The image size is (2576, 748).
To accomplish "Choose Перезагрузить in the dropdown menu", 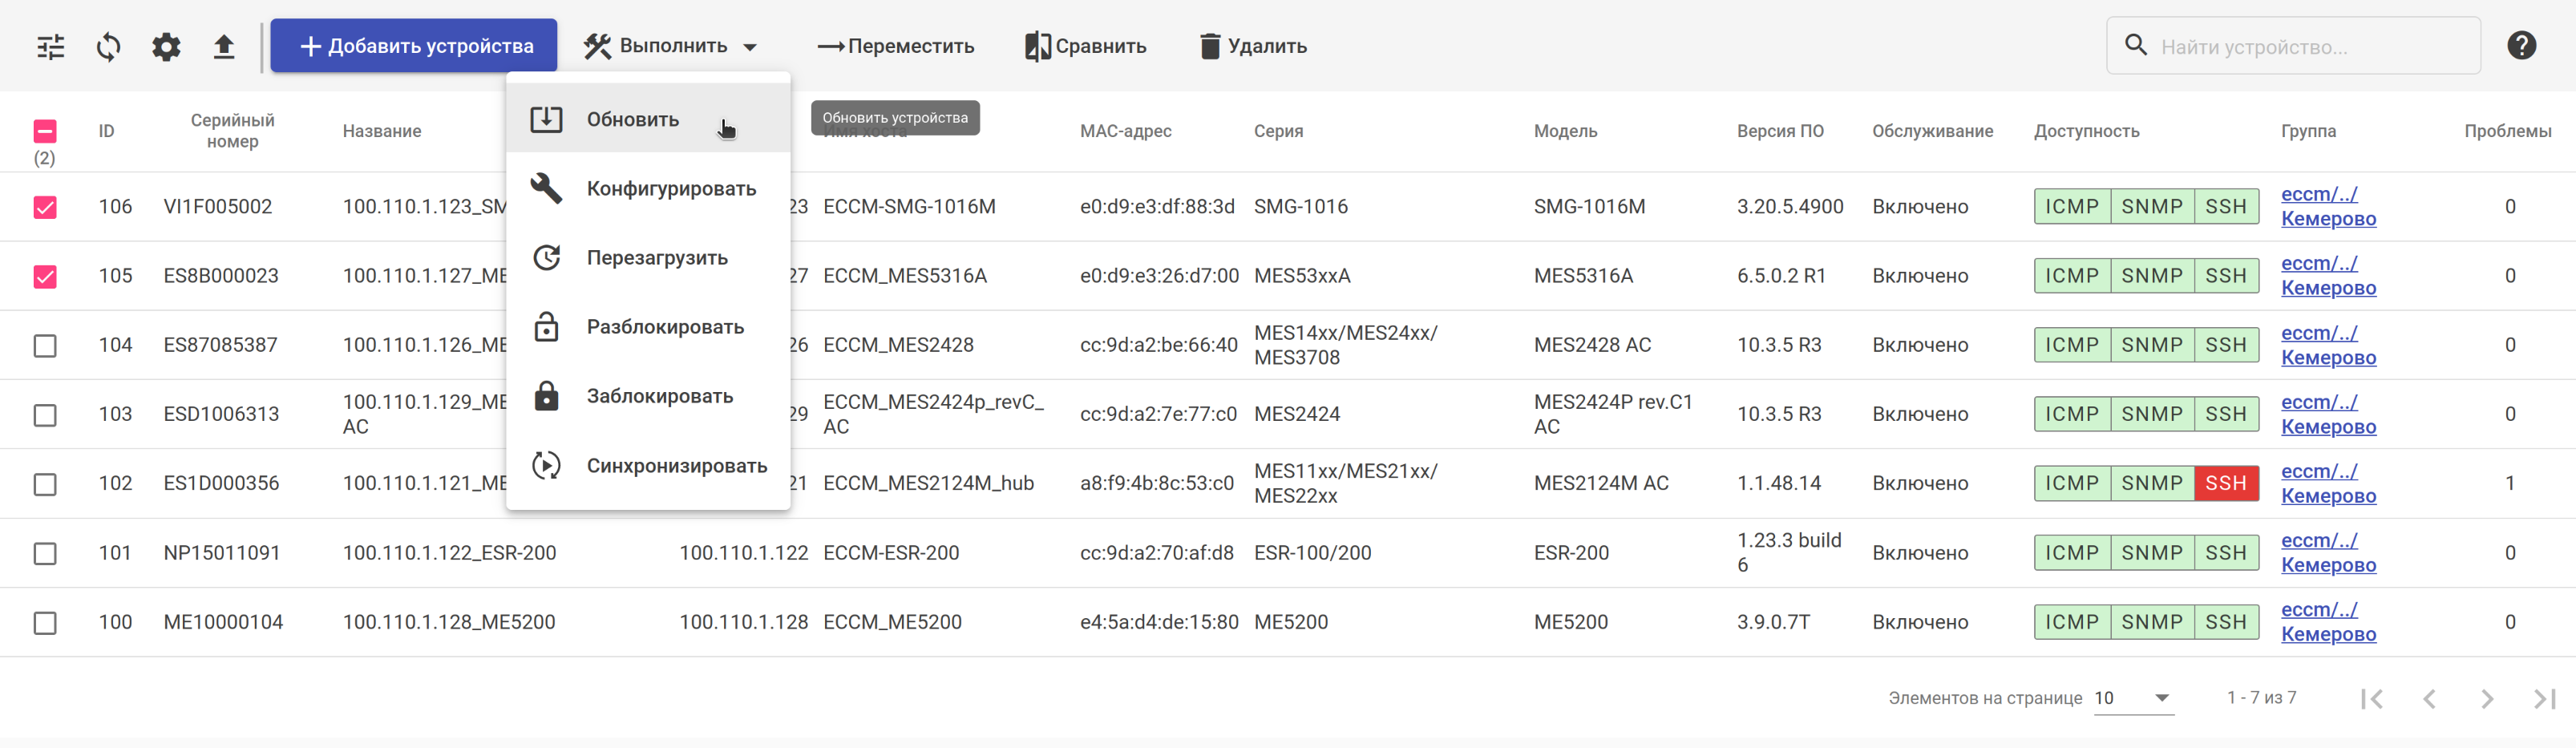I will [657, 258].
